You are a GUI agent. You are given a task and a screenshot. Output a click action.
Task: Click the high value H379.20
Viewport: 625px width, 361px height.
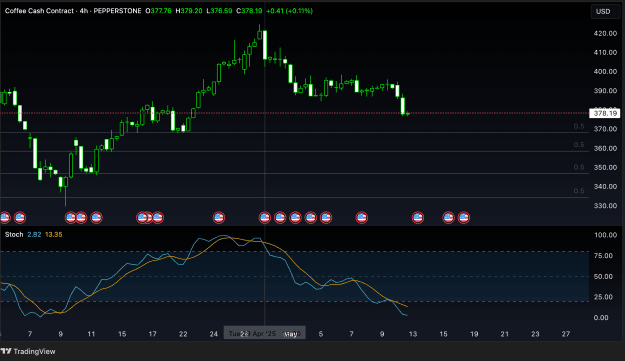coord(189,11)
